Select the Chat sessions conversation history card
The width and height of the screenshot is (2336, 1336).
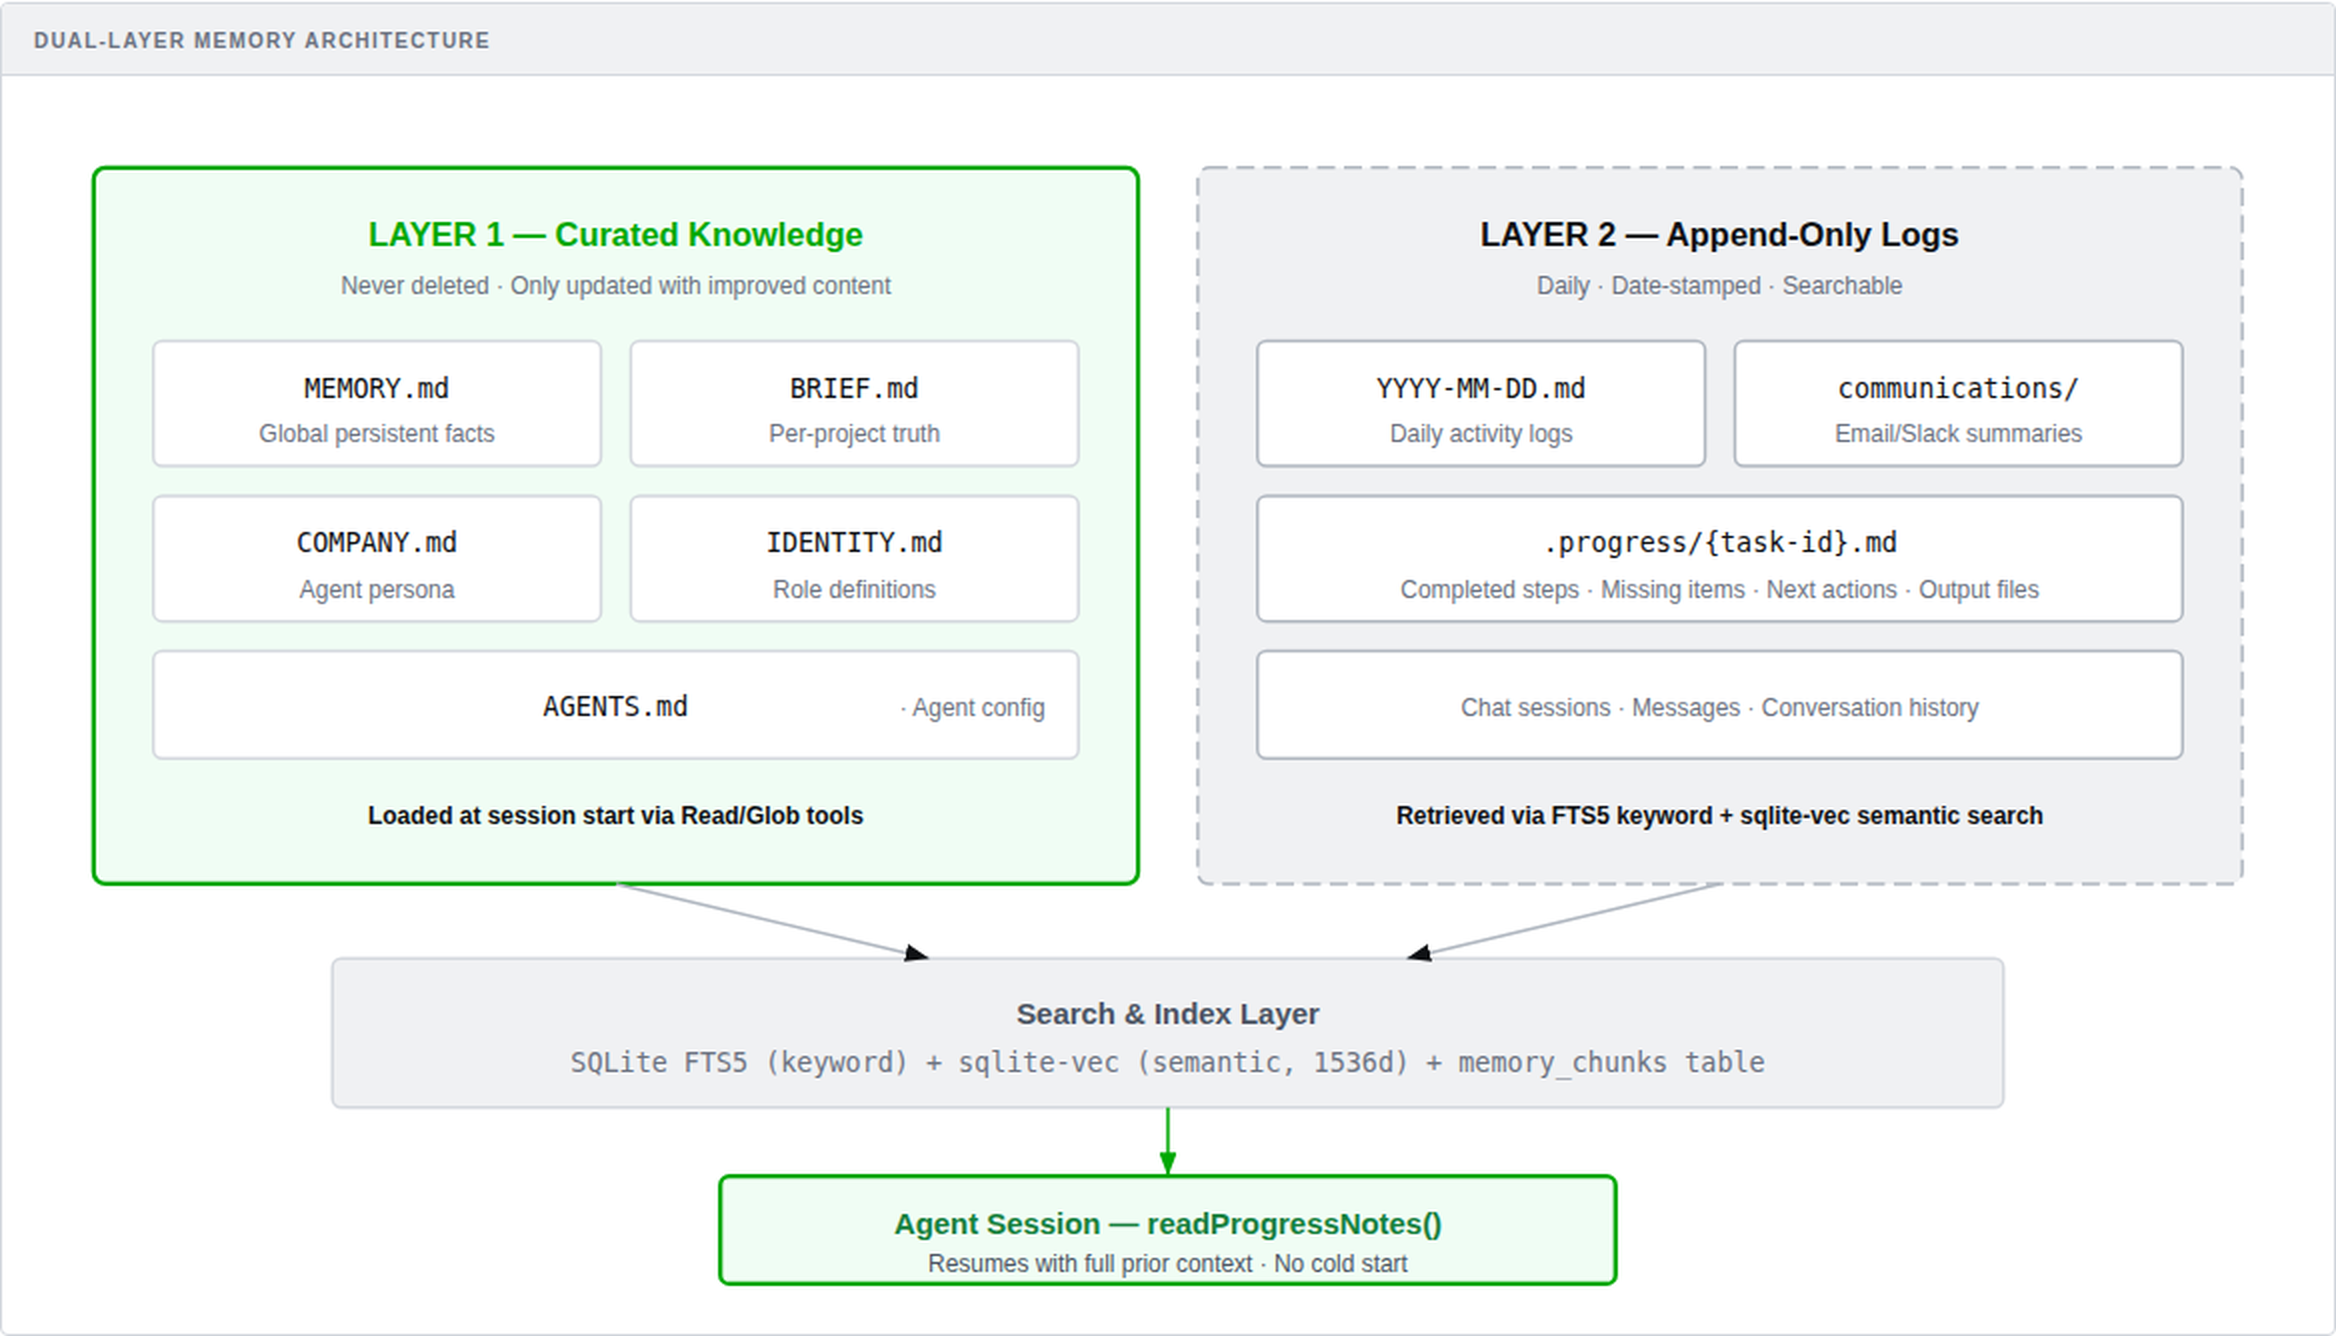tap(1720, 705)
